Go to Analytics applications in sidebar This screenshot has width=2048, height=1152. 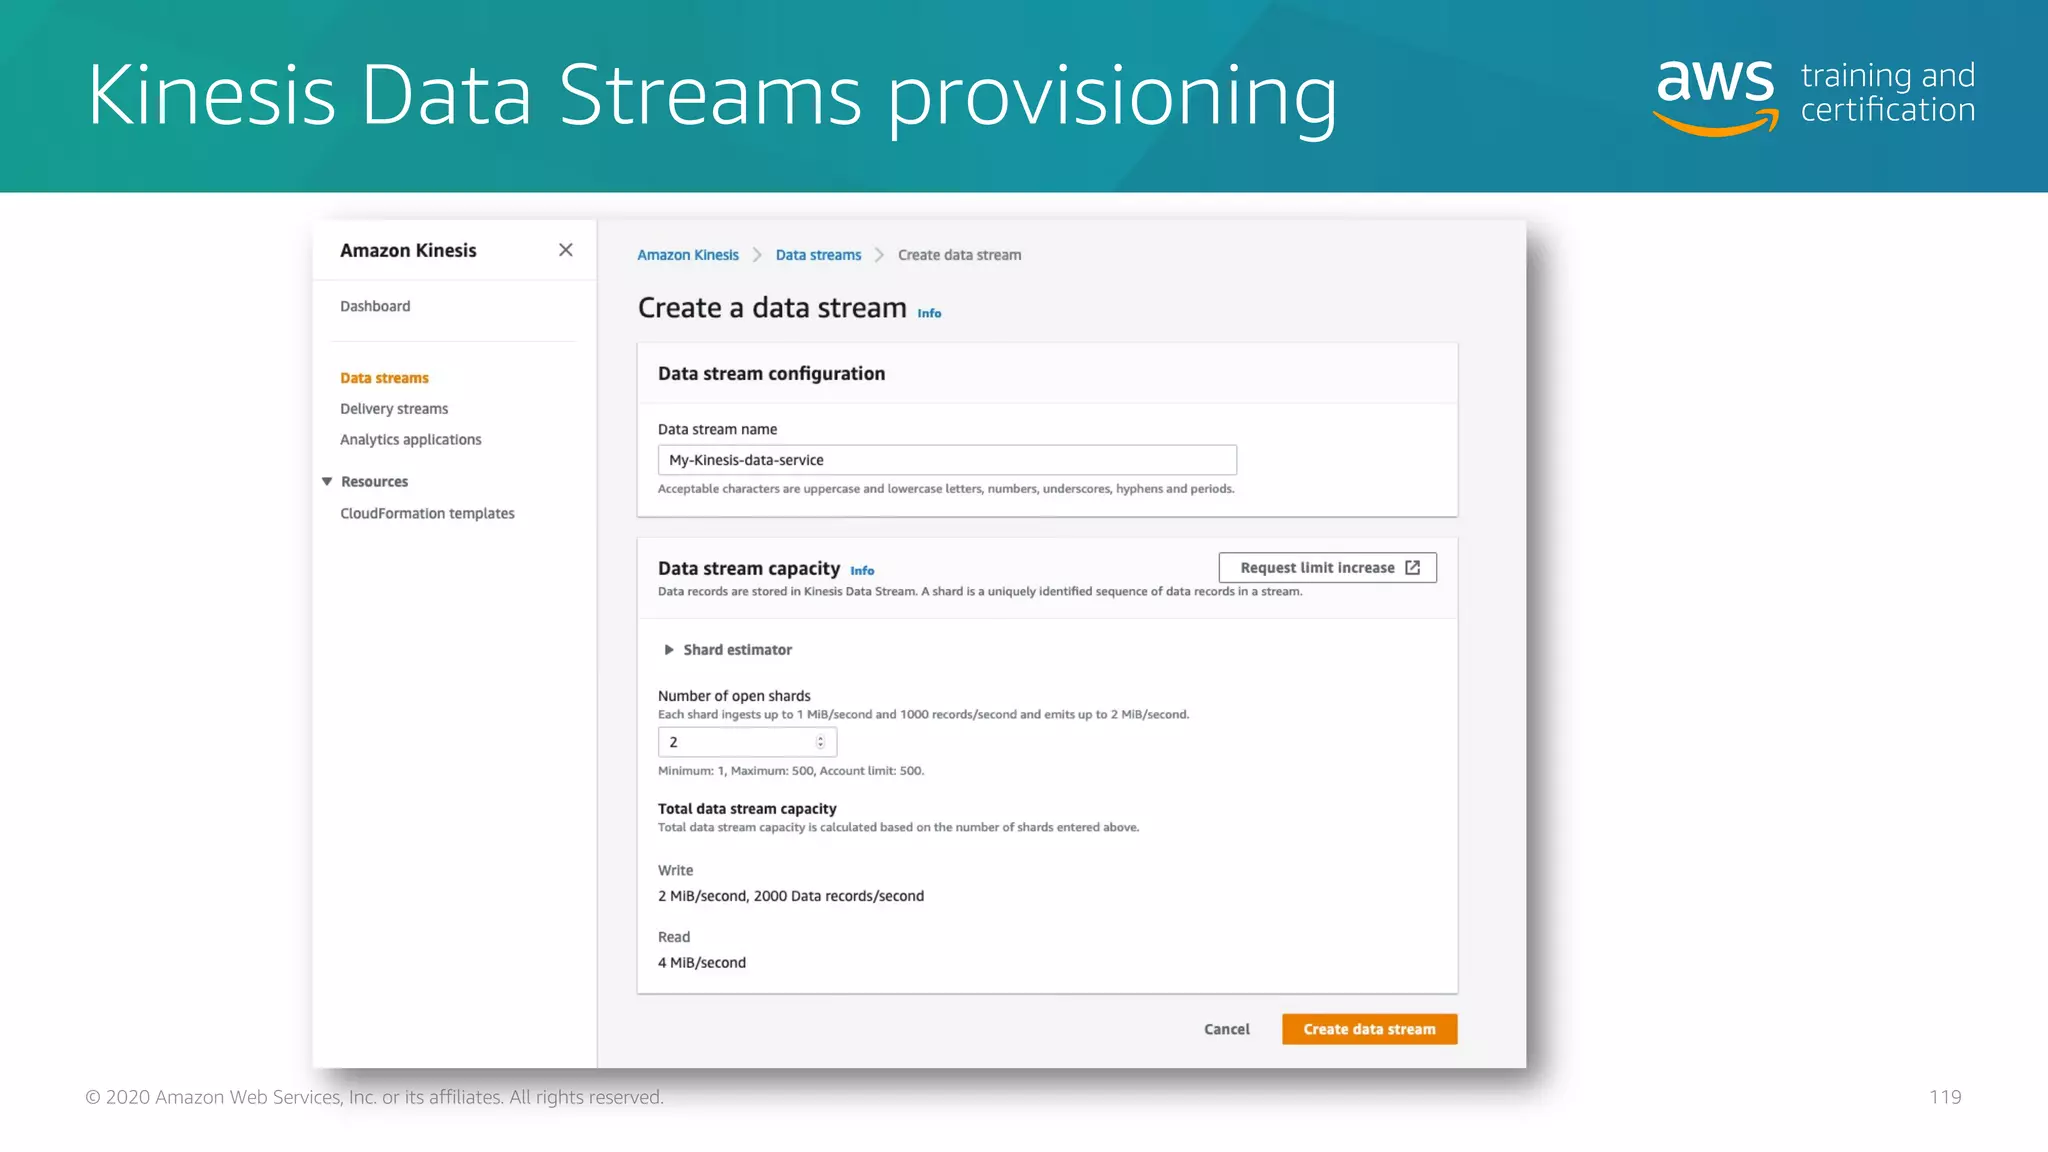[x=411, y=440]
